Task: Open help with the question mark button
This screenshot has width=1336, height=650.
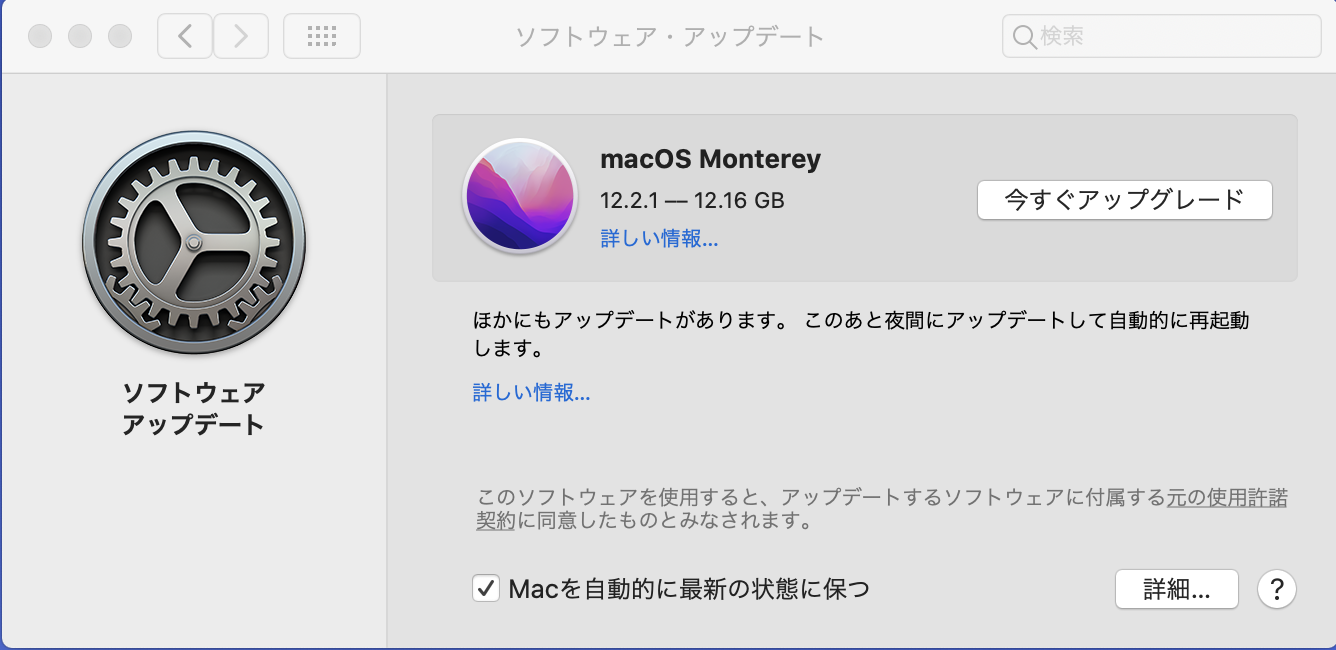Action: point(1277,589)
